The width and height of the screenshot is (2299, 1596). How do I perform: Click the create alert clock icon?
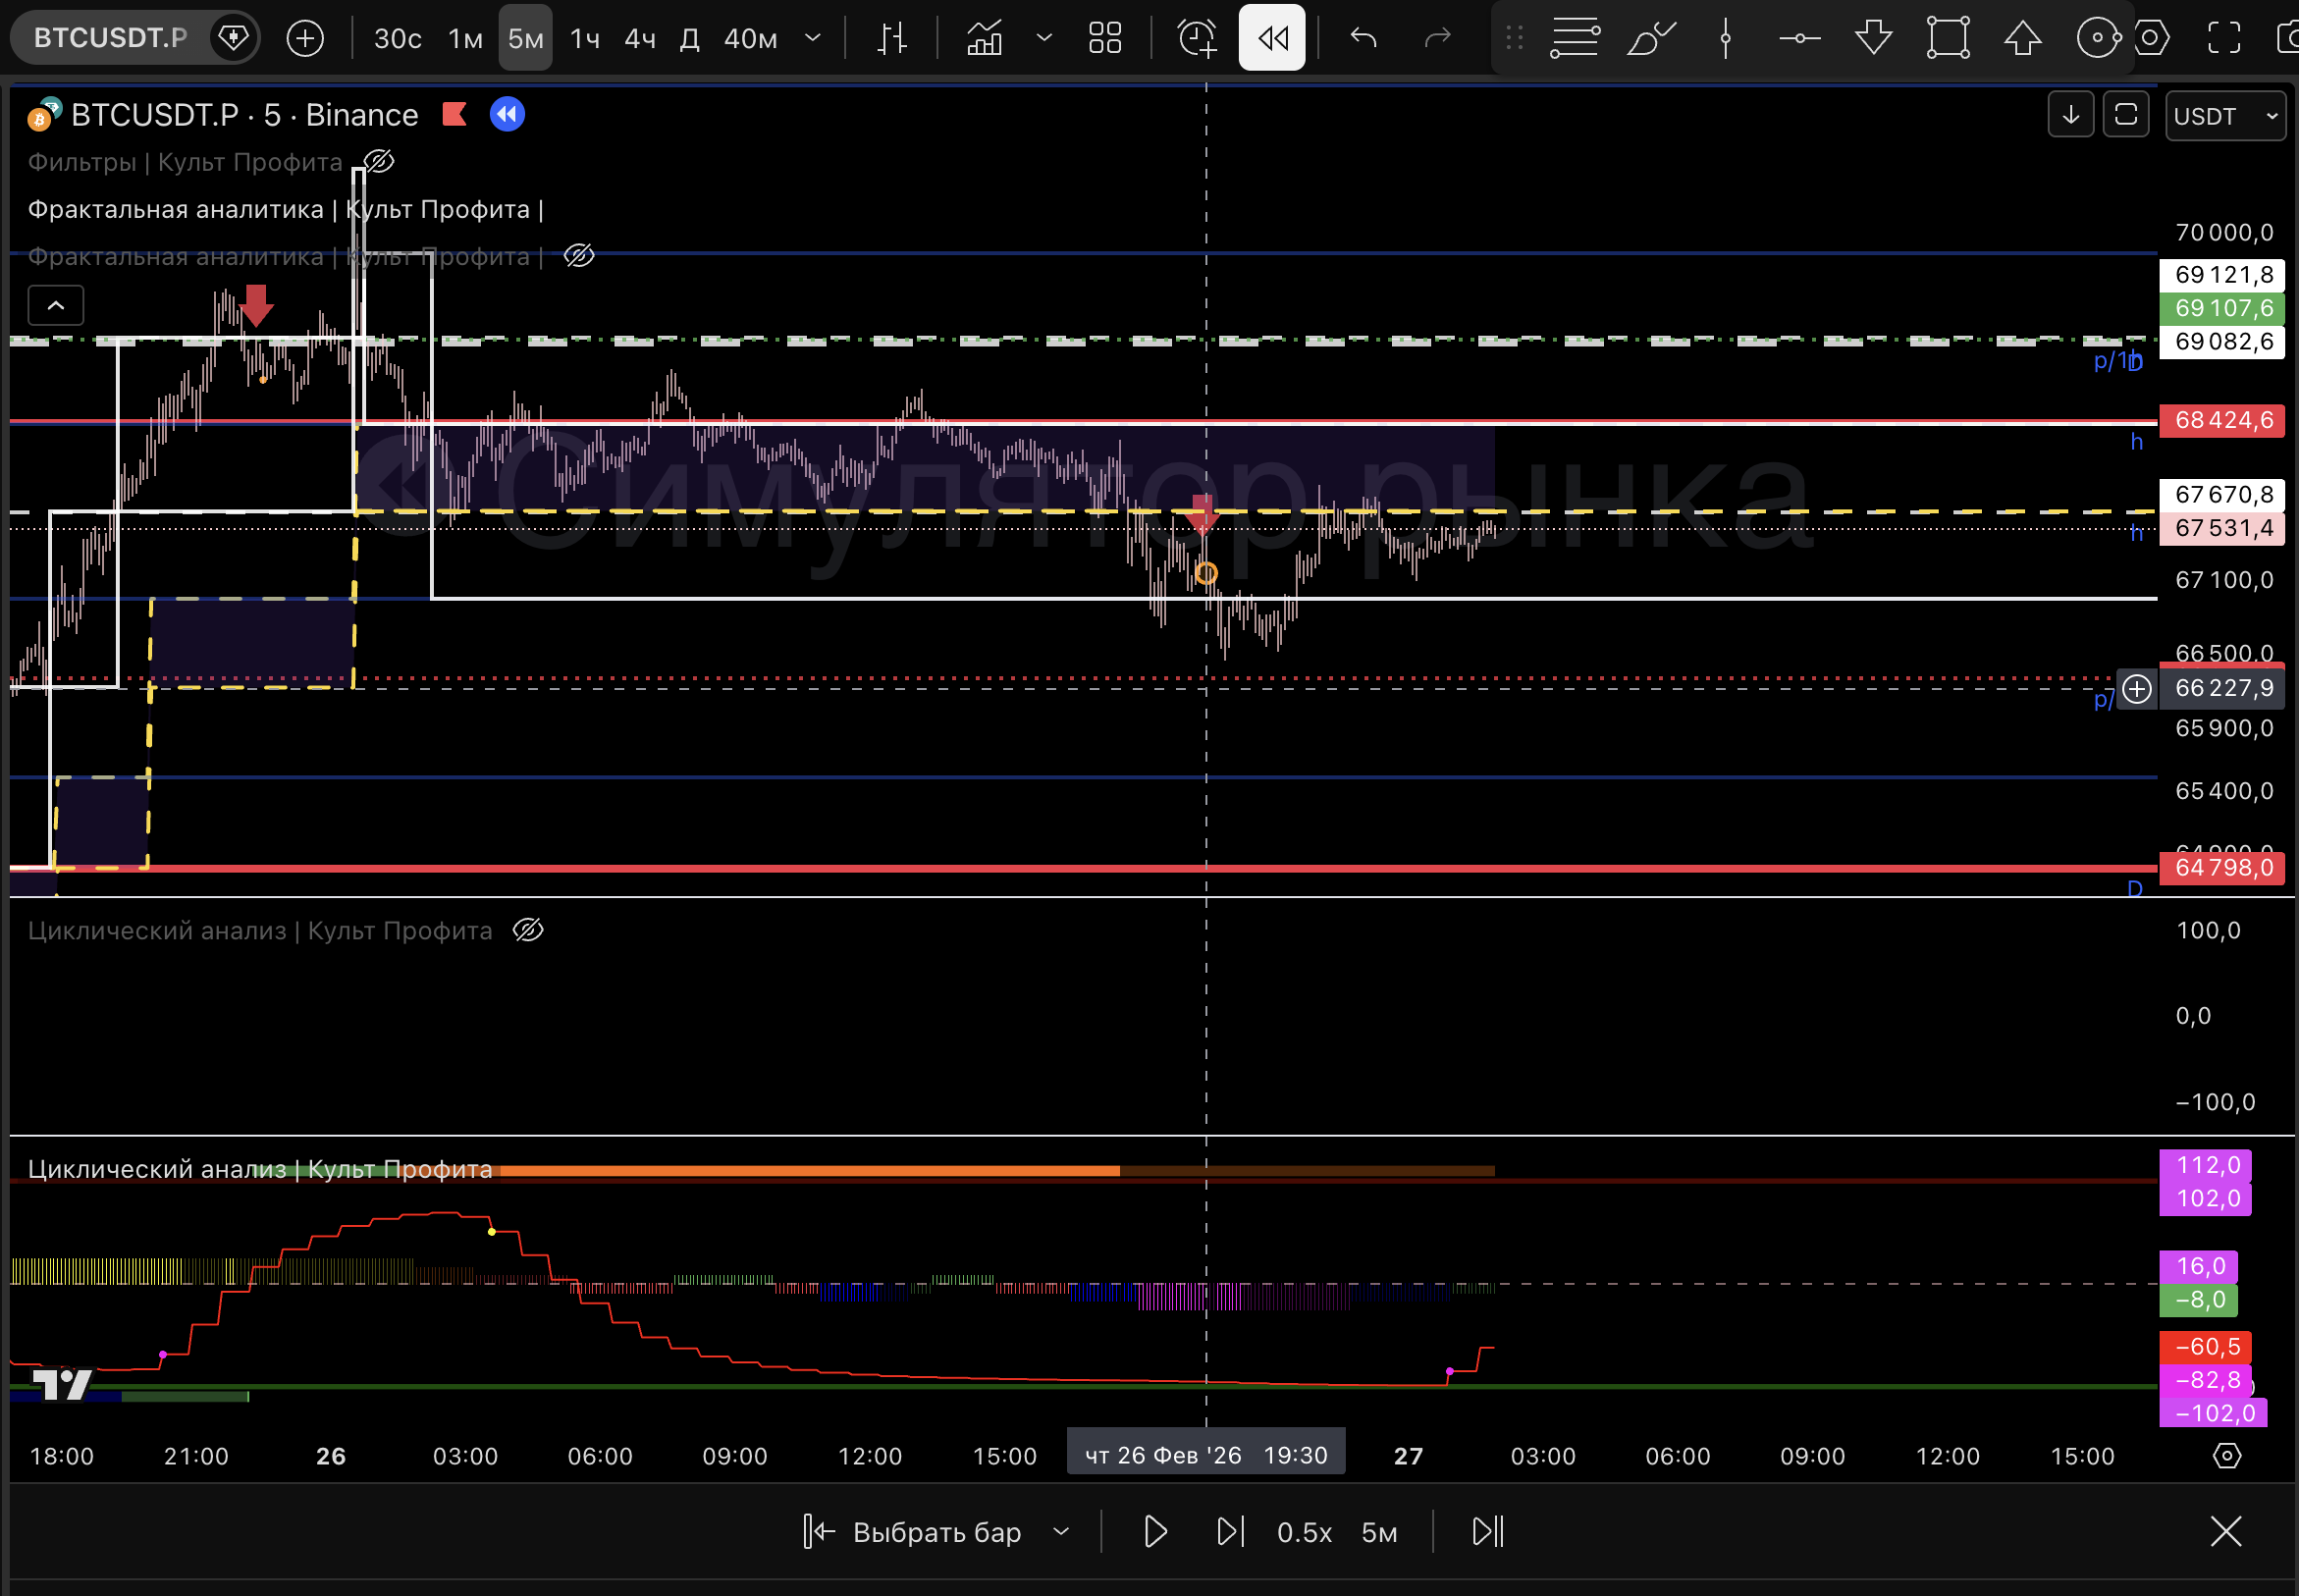click(1196, 38)
